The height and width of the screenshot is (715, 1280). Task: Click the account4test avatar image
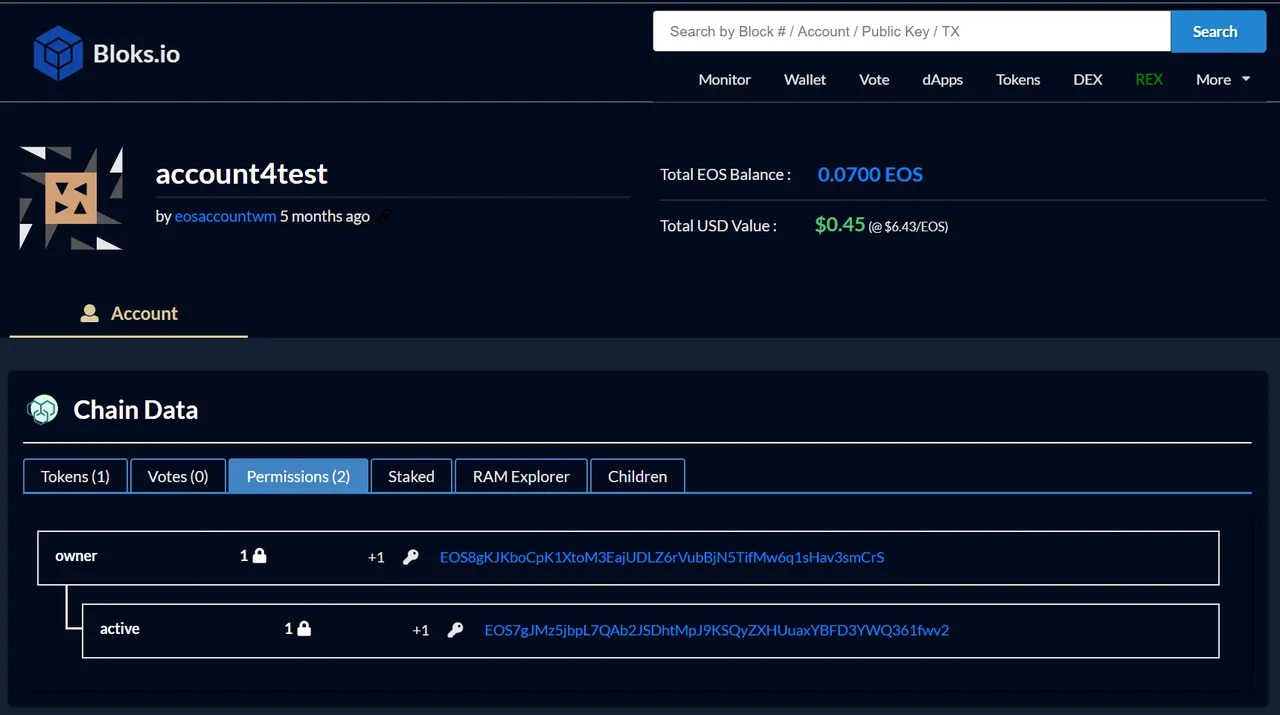[x=71, y=198]
